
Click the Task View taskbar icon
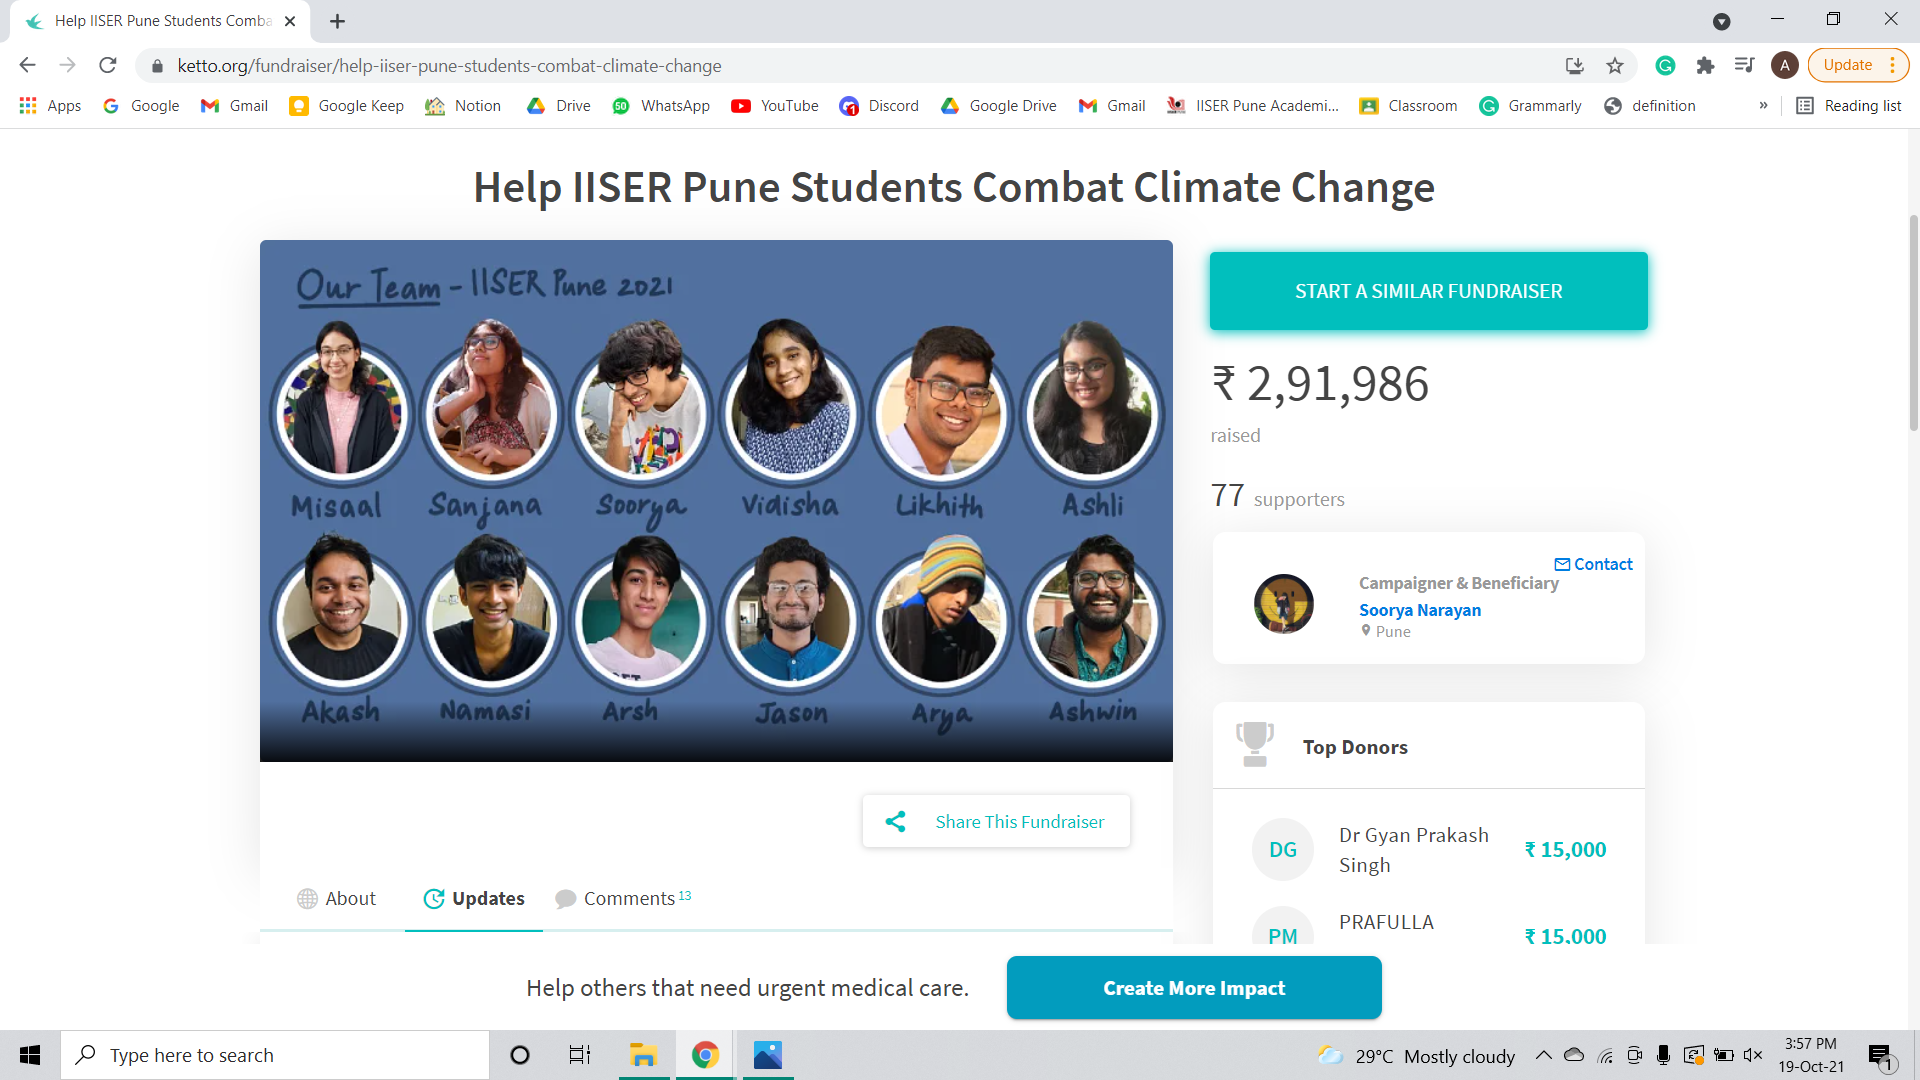pyautogui.click(x=580, y=1055)
